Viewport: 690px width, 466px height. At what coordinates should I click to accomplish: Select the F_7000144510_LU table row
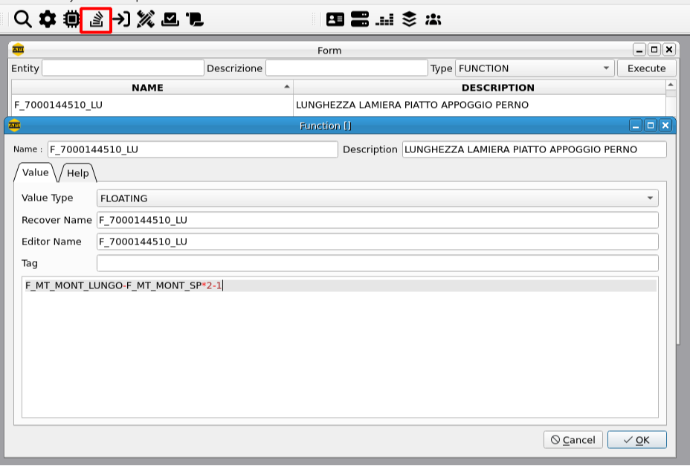pos(150,105)
